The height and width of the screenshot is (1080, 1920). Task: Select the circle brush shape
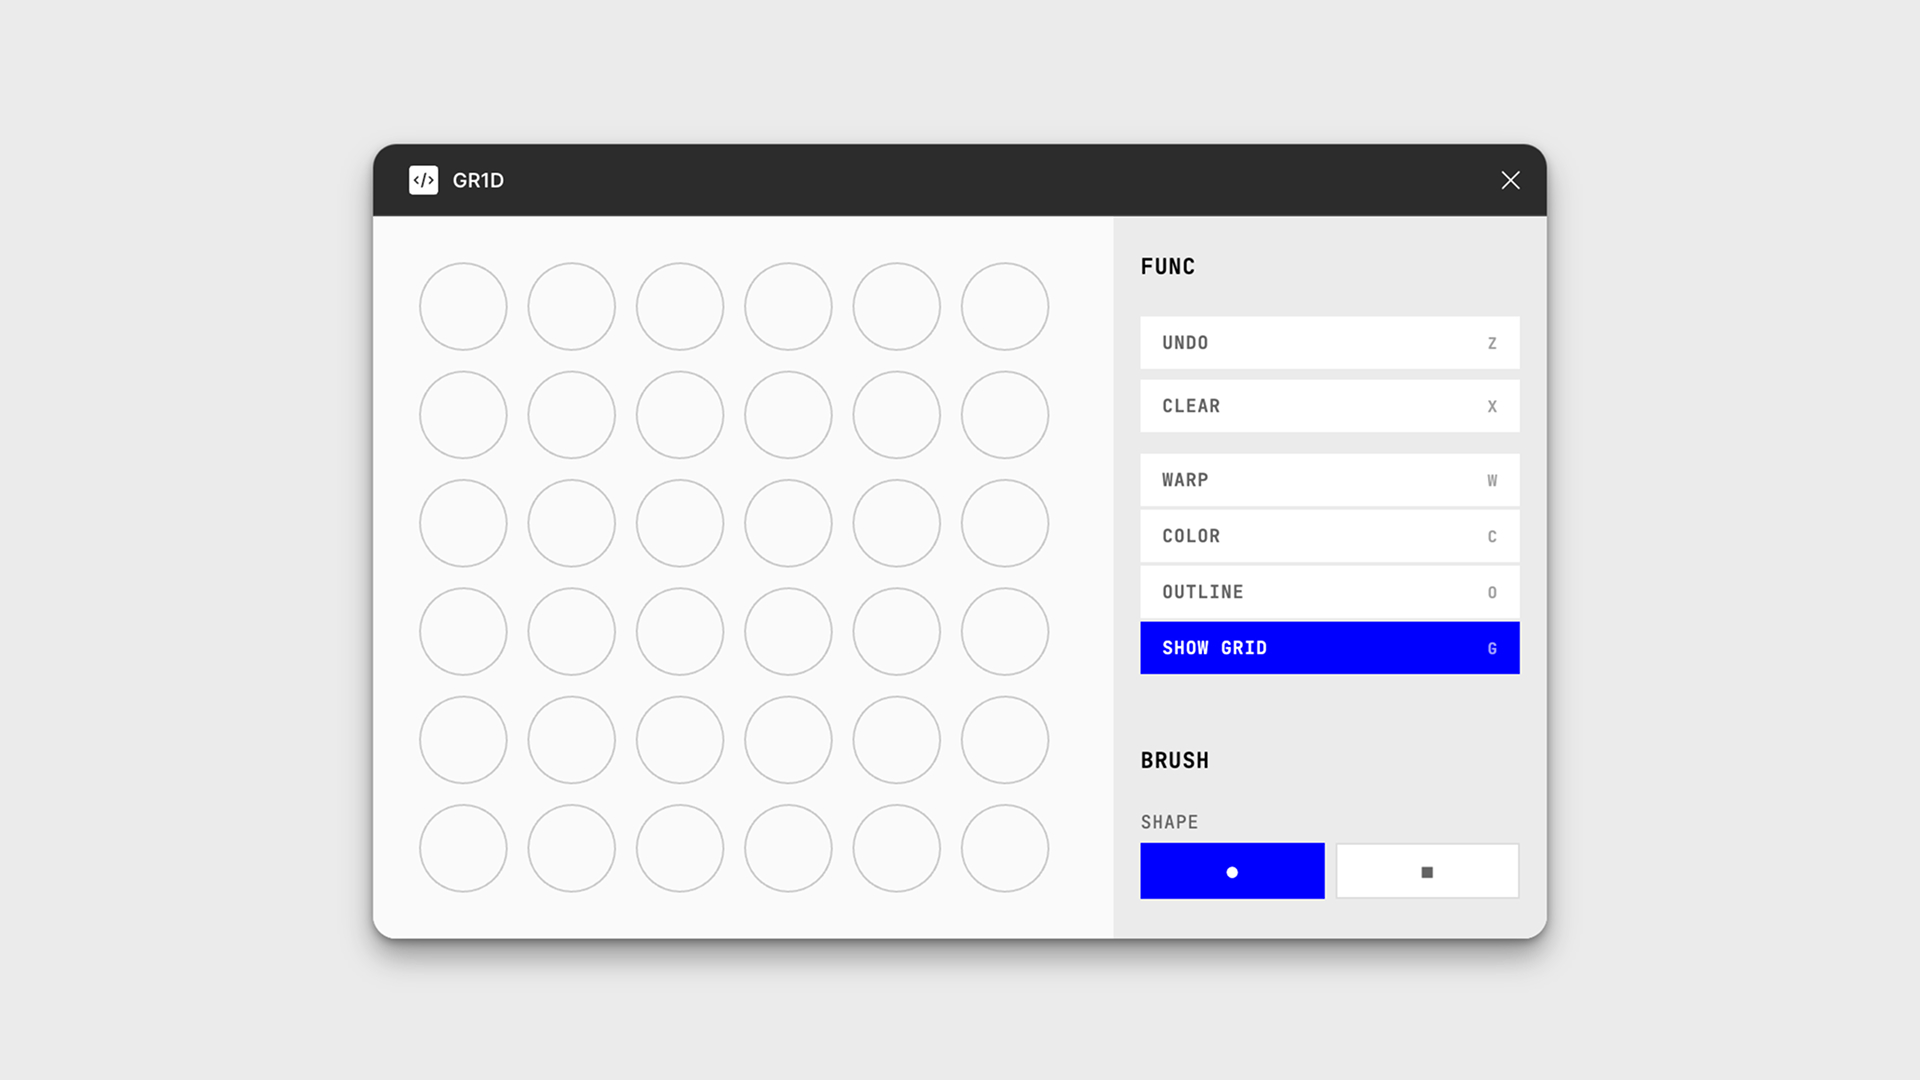[x=1232, y=871]
